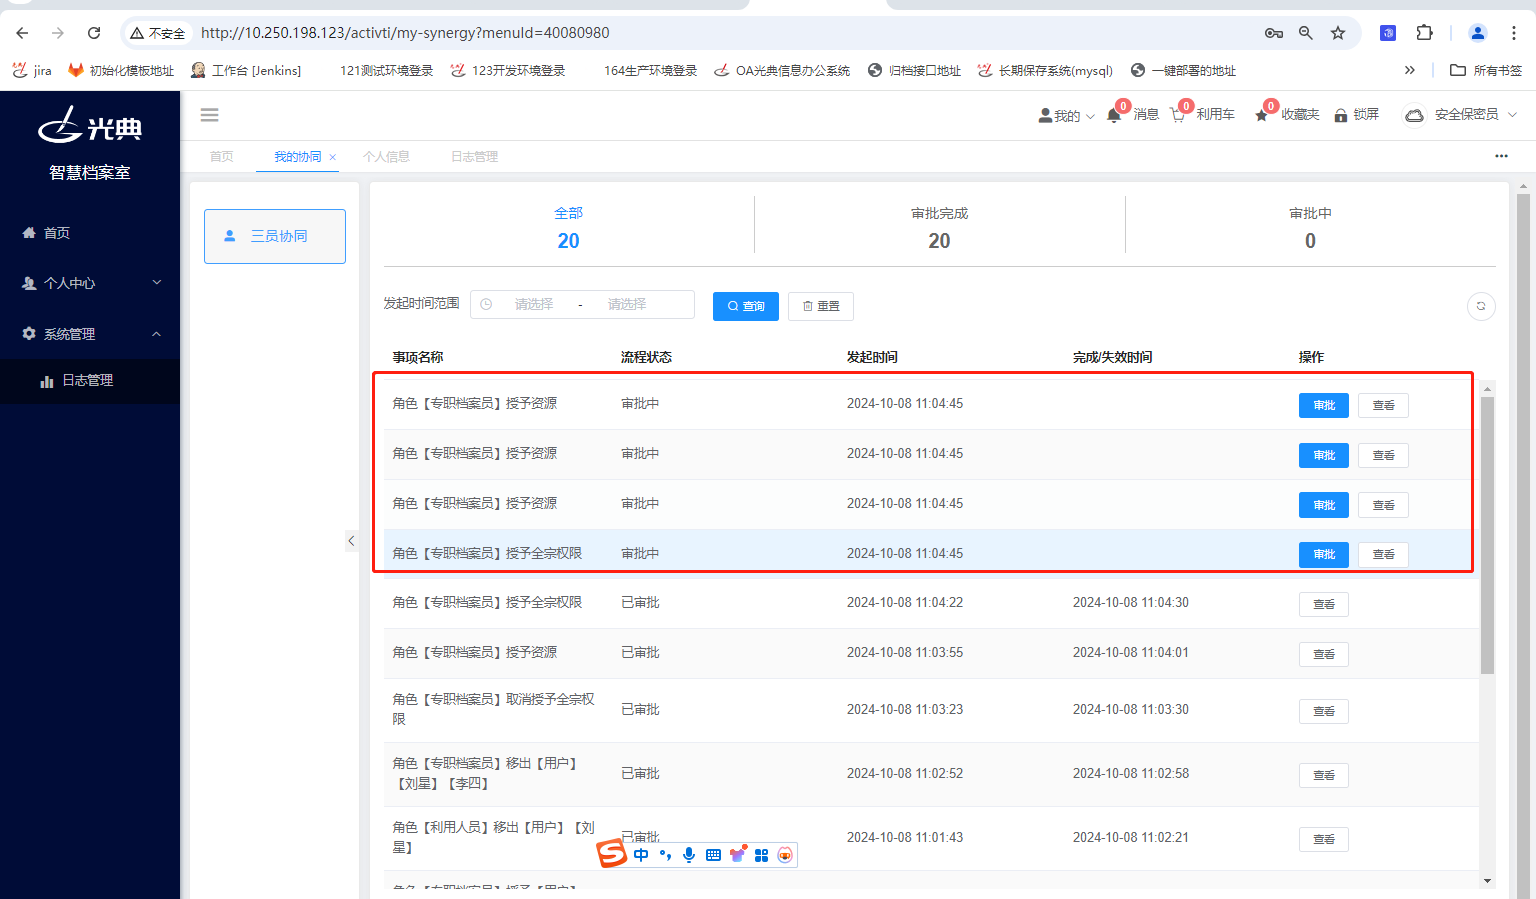Approve pending 授予全宗权限 row 审批

1324,554
